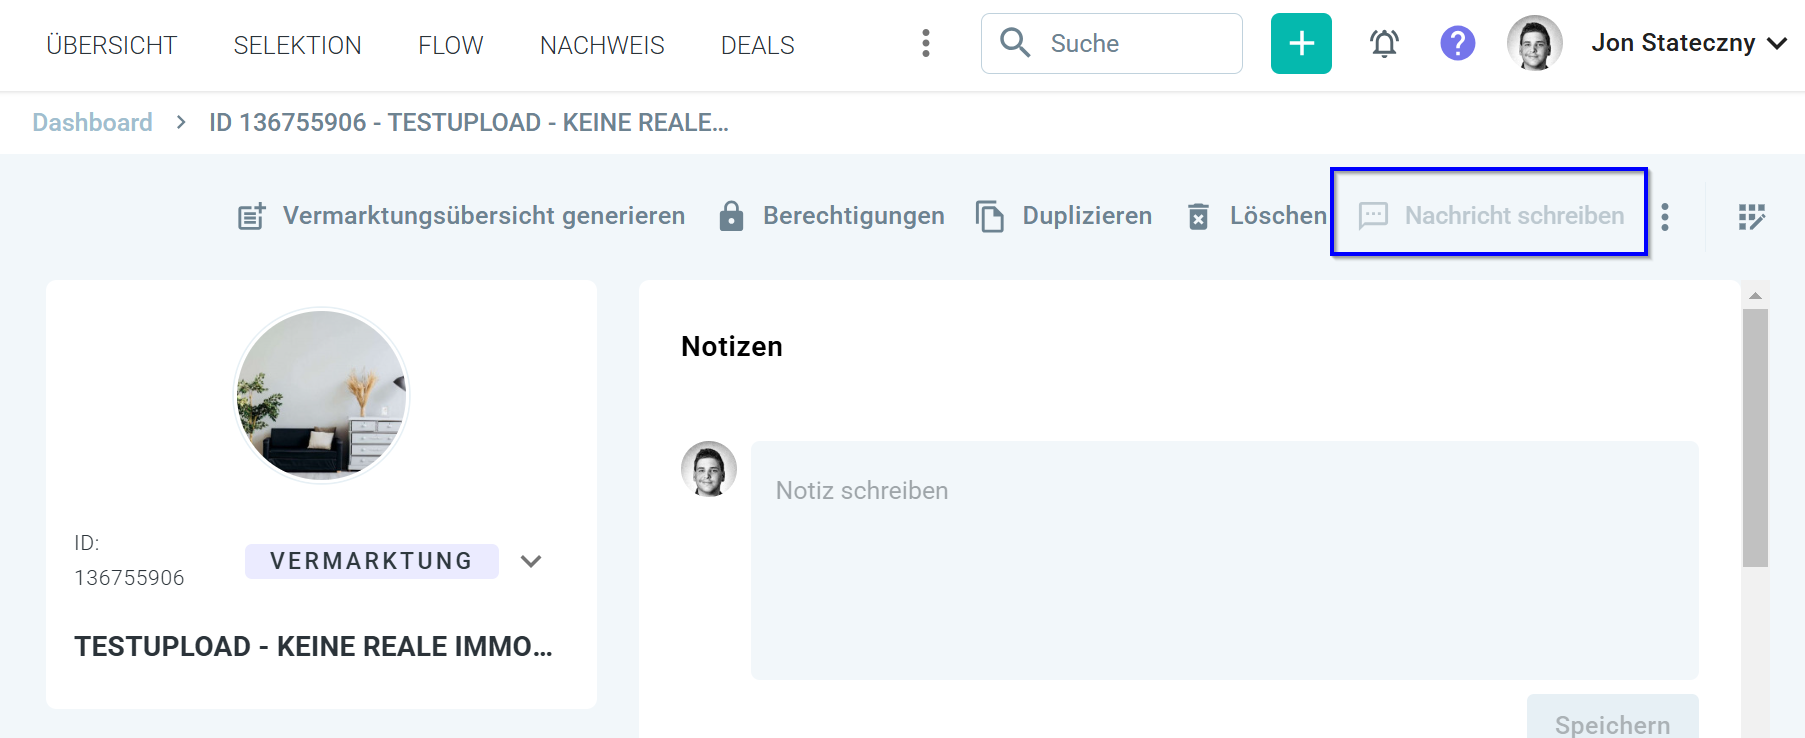Click the Löschen trash icon
This screenshot has width=1805, height=738.
click(x=1198, y=216)
